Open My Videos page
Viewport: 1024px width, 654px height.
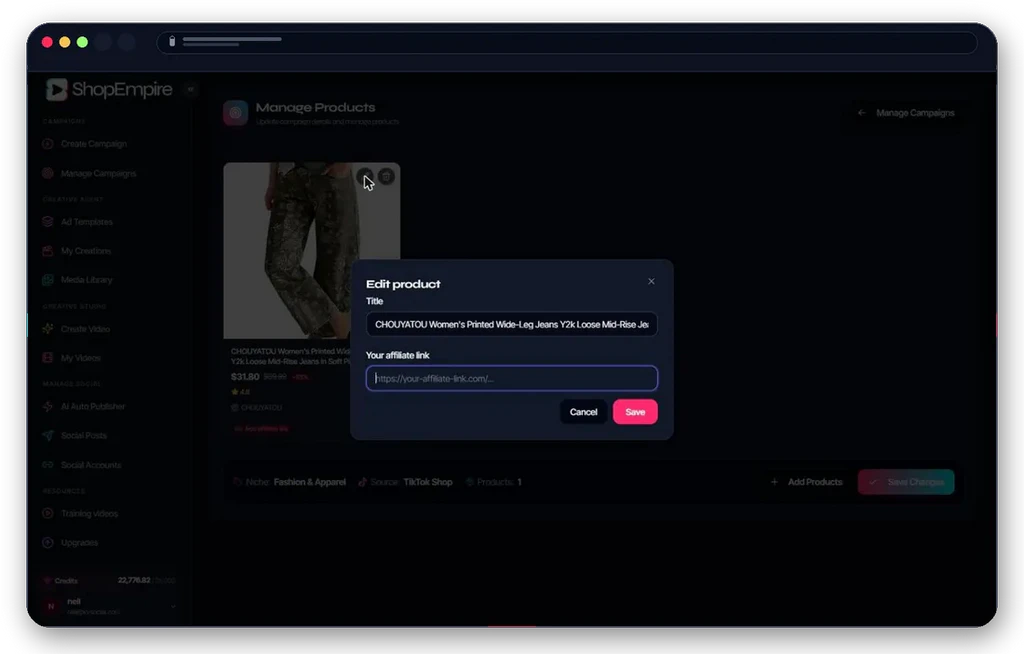(x=81, y=358)
